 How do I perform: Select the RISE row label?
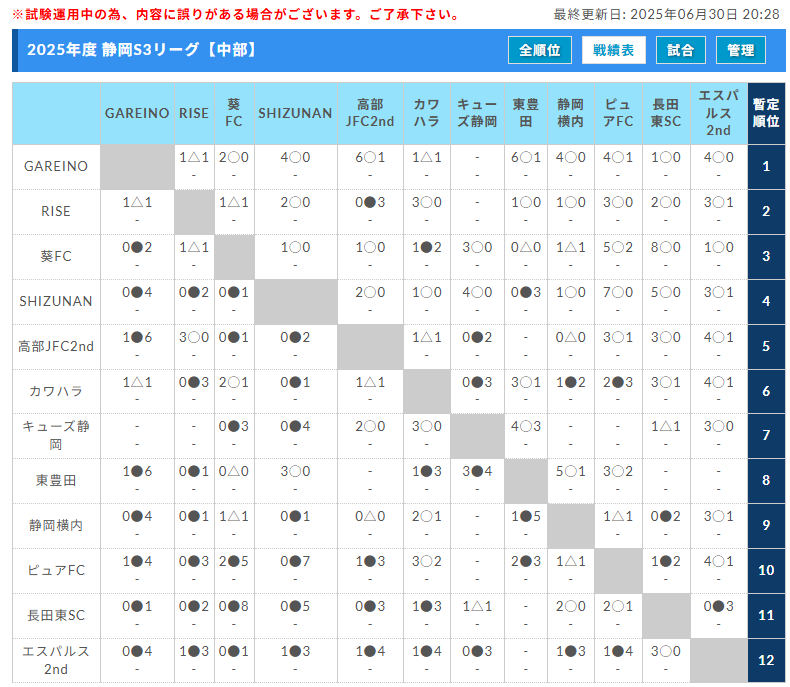tap(56, 211)
